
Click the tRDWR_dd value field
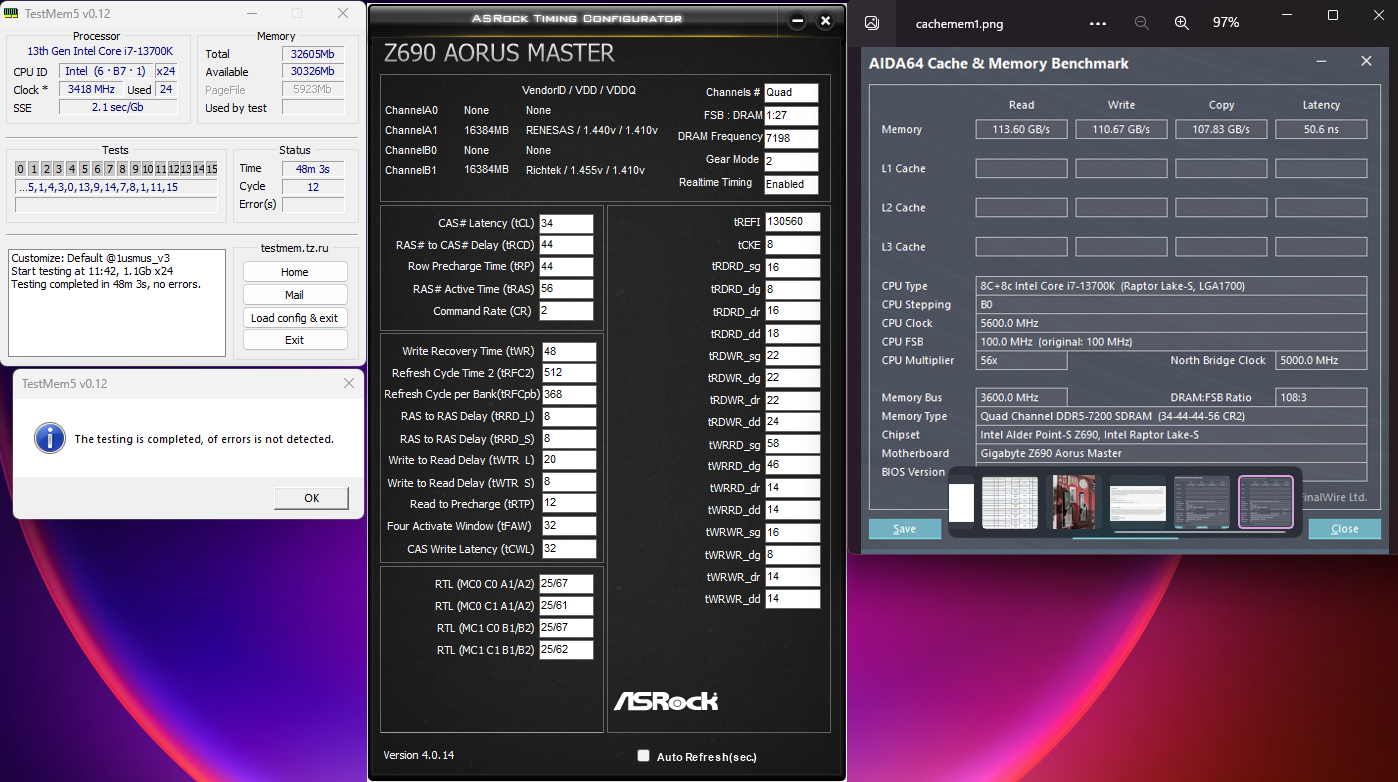pos(792,422)
